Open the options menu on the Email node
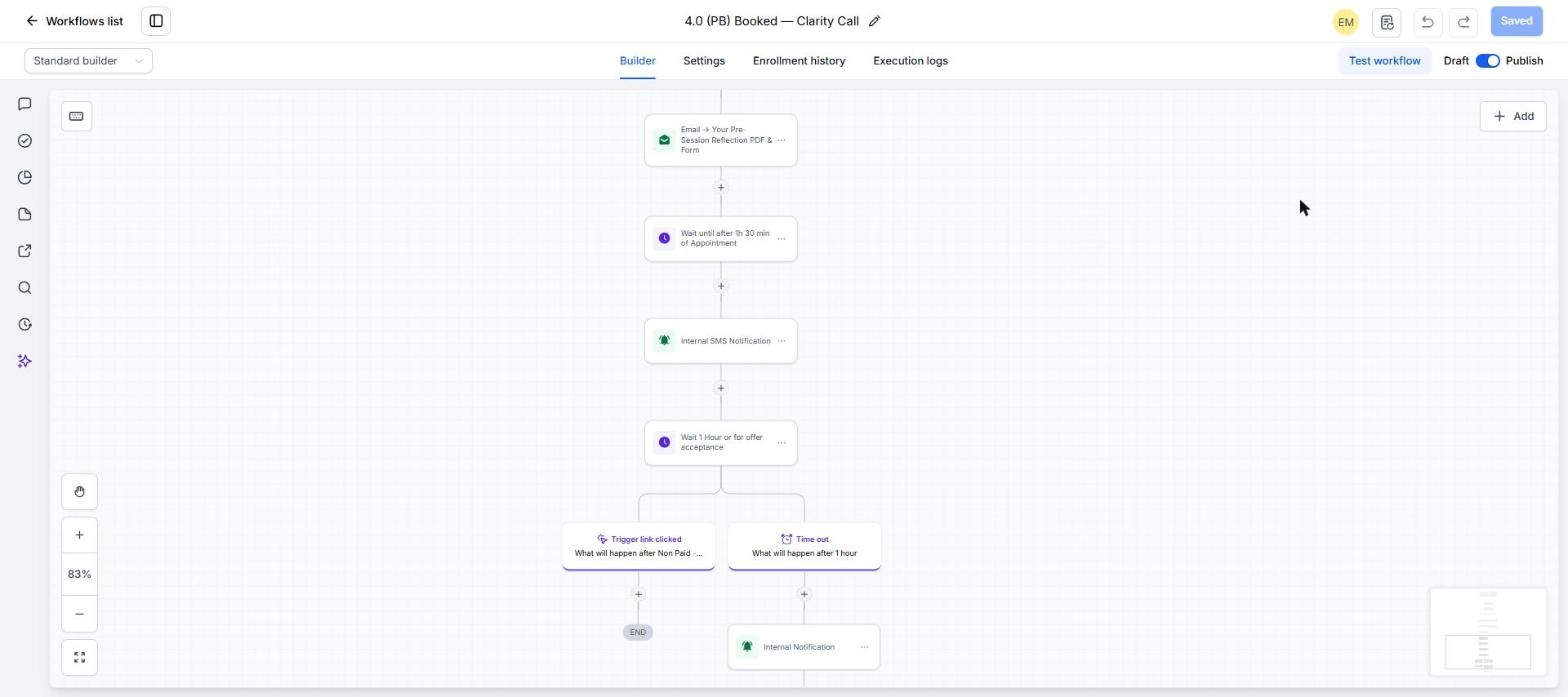Screen dimensions: 1568x697 tap(782, 140)
